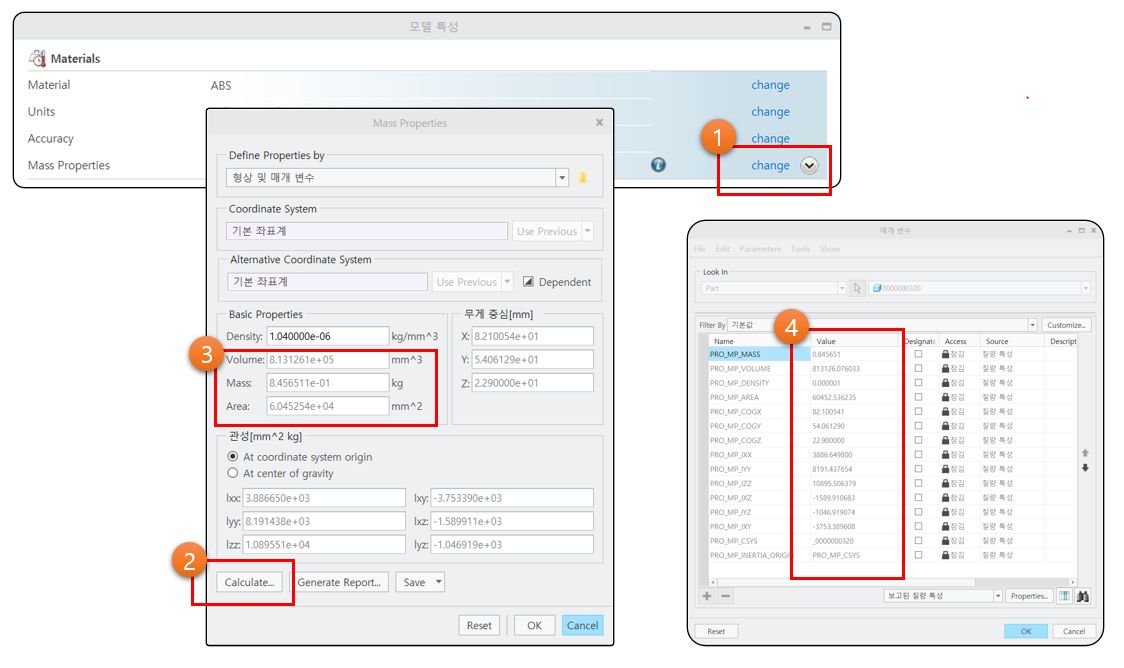Viewport: 1124px width, 668px height.
Task: Check Designate for PRO_MP_IXX
Action: 918,454
